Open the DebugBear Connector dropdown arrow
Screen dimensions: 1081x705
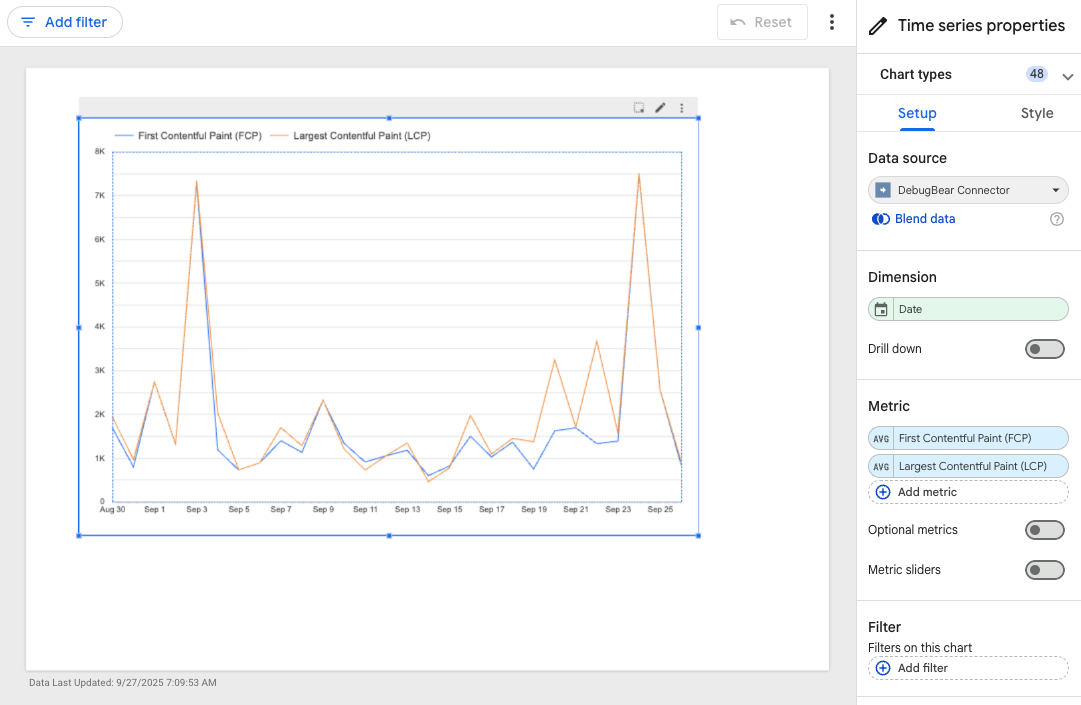(1055, 190)
